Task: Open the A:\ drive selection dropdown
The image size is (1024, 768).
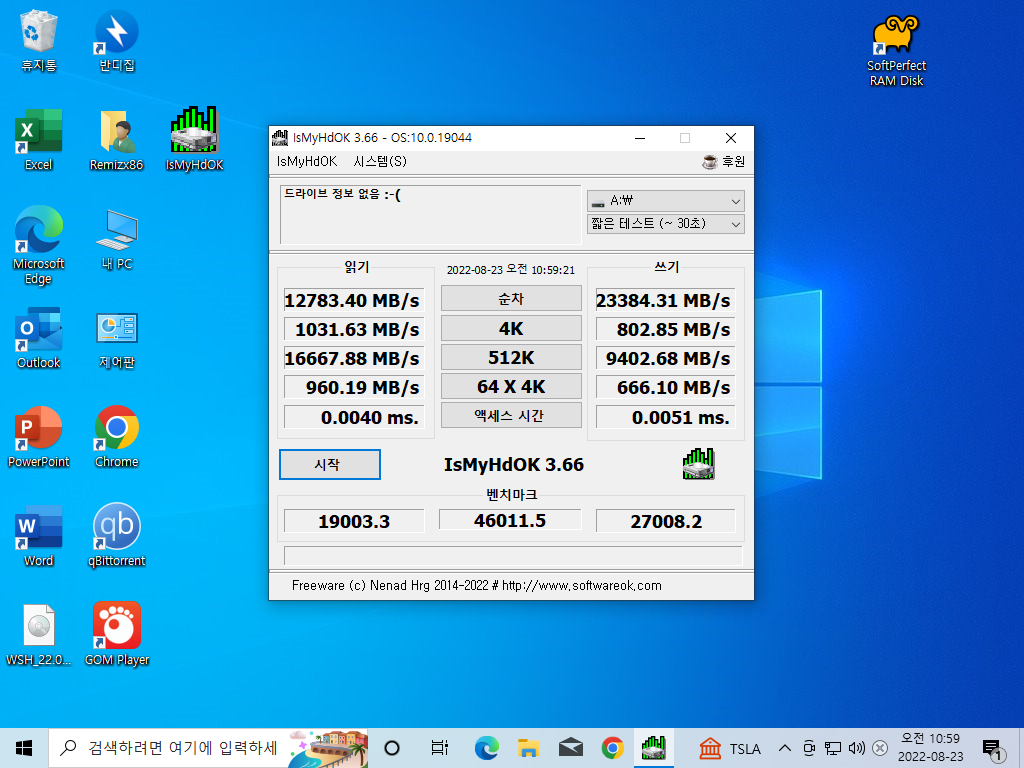Action: click(665, 200)
